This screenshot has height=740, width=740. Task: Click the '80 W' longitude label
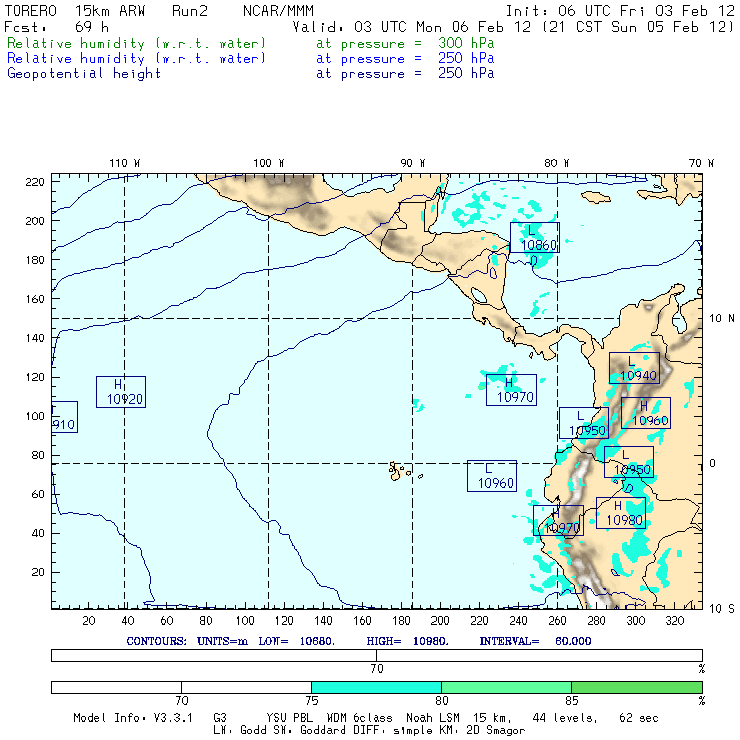(556, 163)
